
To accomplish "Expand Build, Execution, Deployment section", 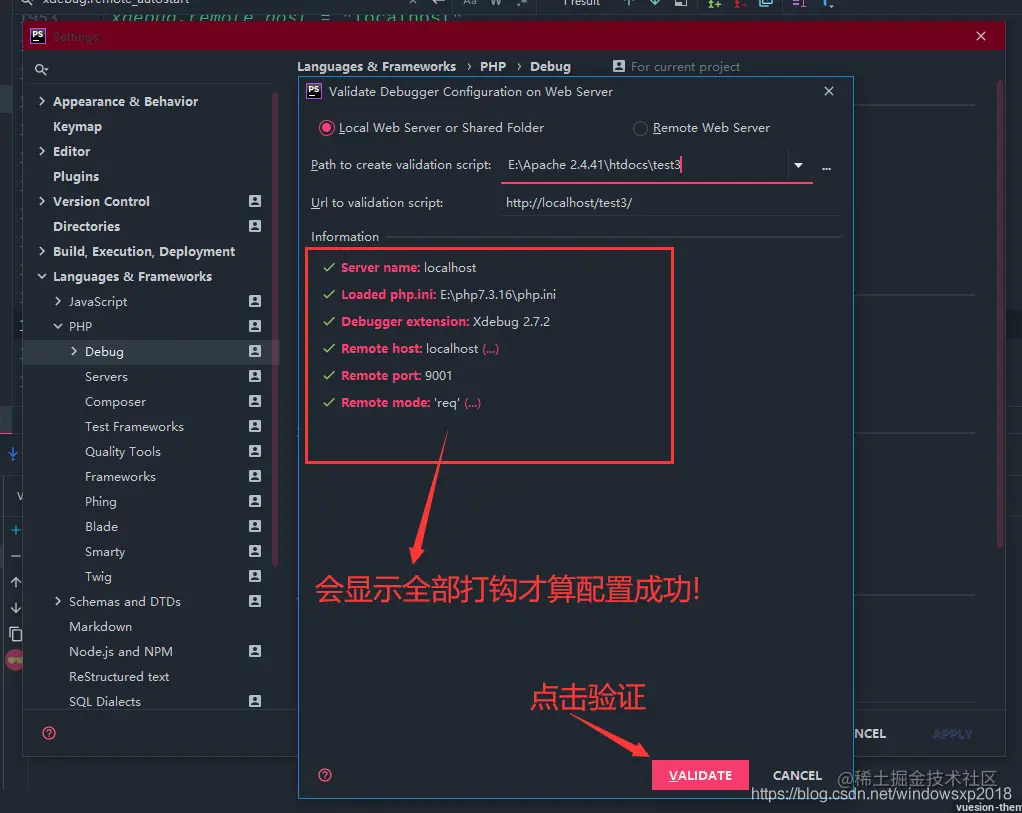I will [x=42, y=252].
